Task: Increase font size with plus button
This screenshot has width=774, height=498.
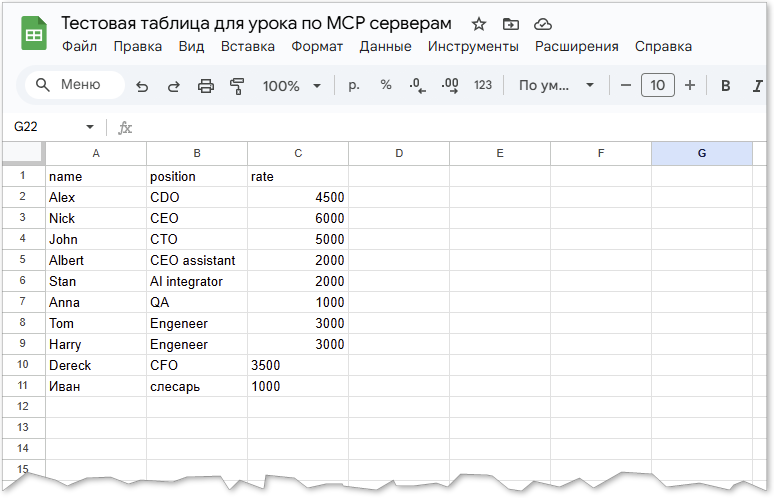Action: click(690, 86)
